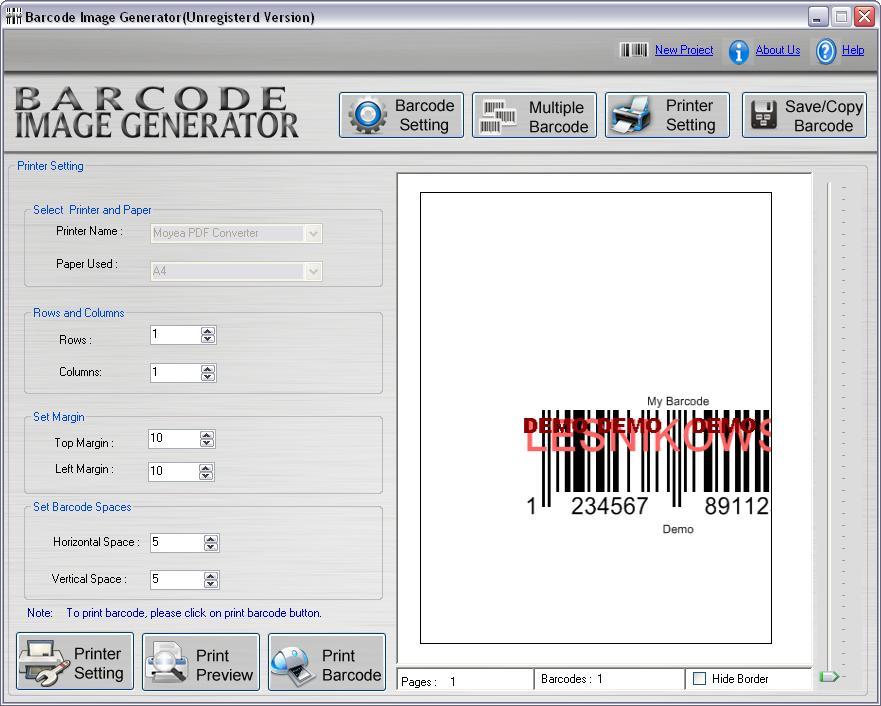The width and height of the screenshot is (881, 706).
Task: Click the Help question mark icon
Action: coord(825,50)
